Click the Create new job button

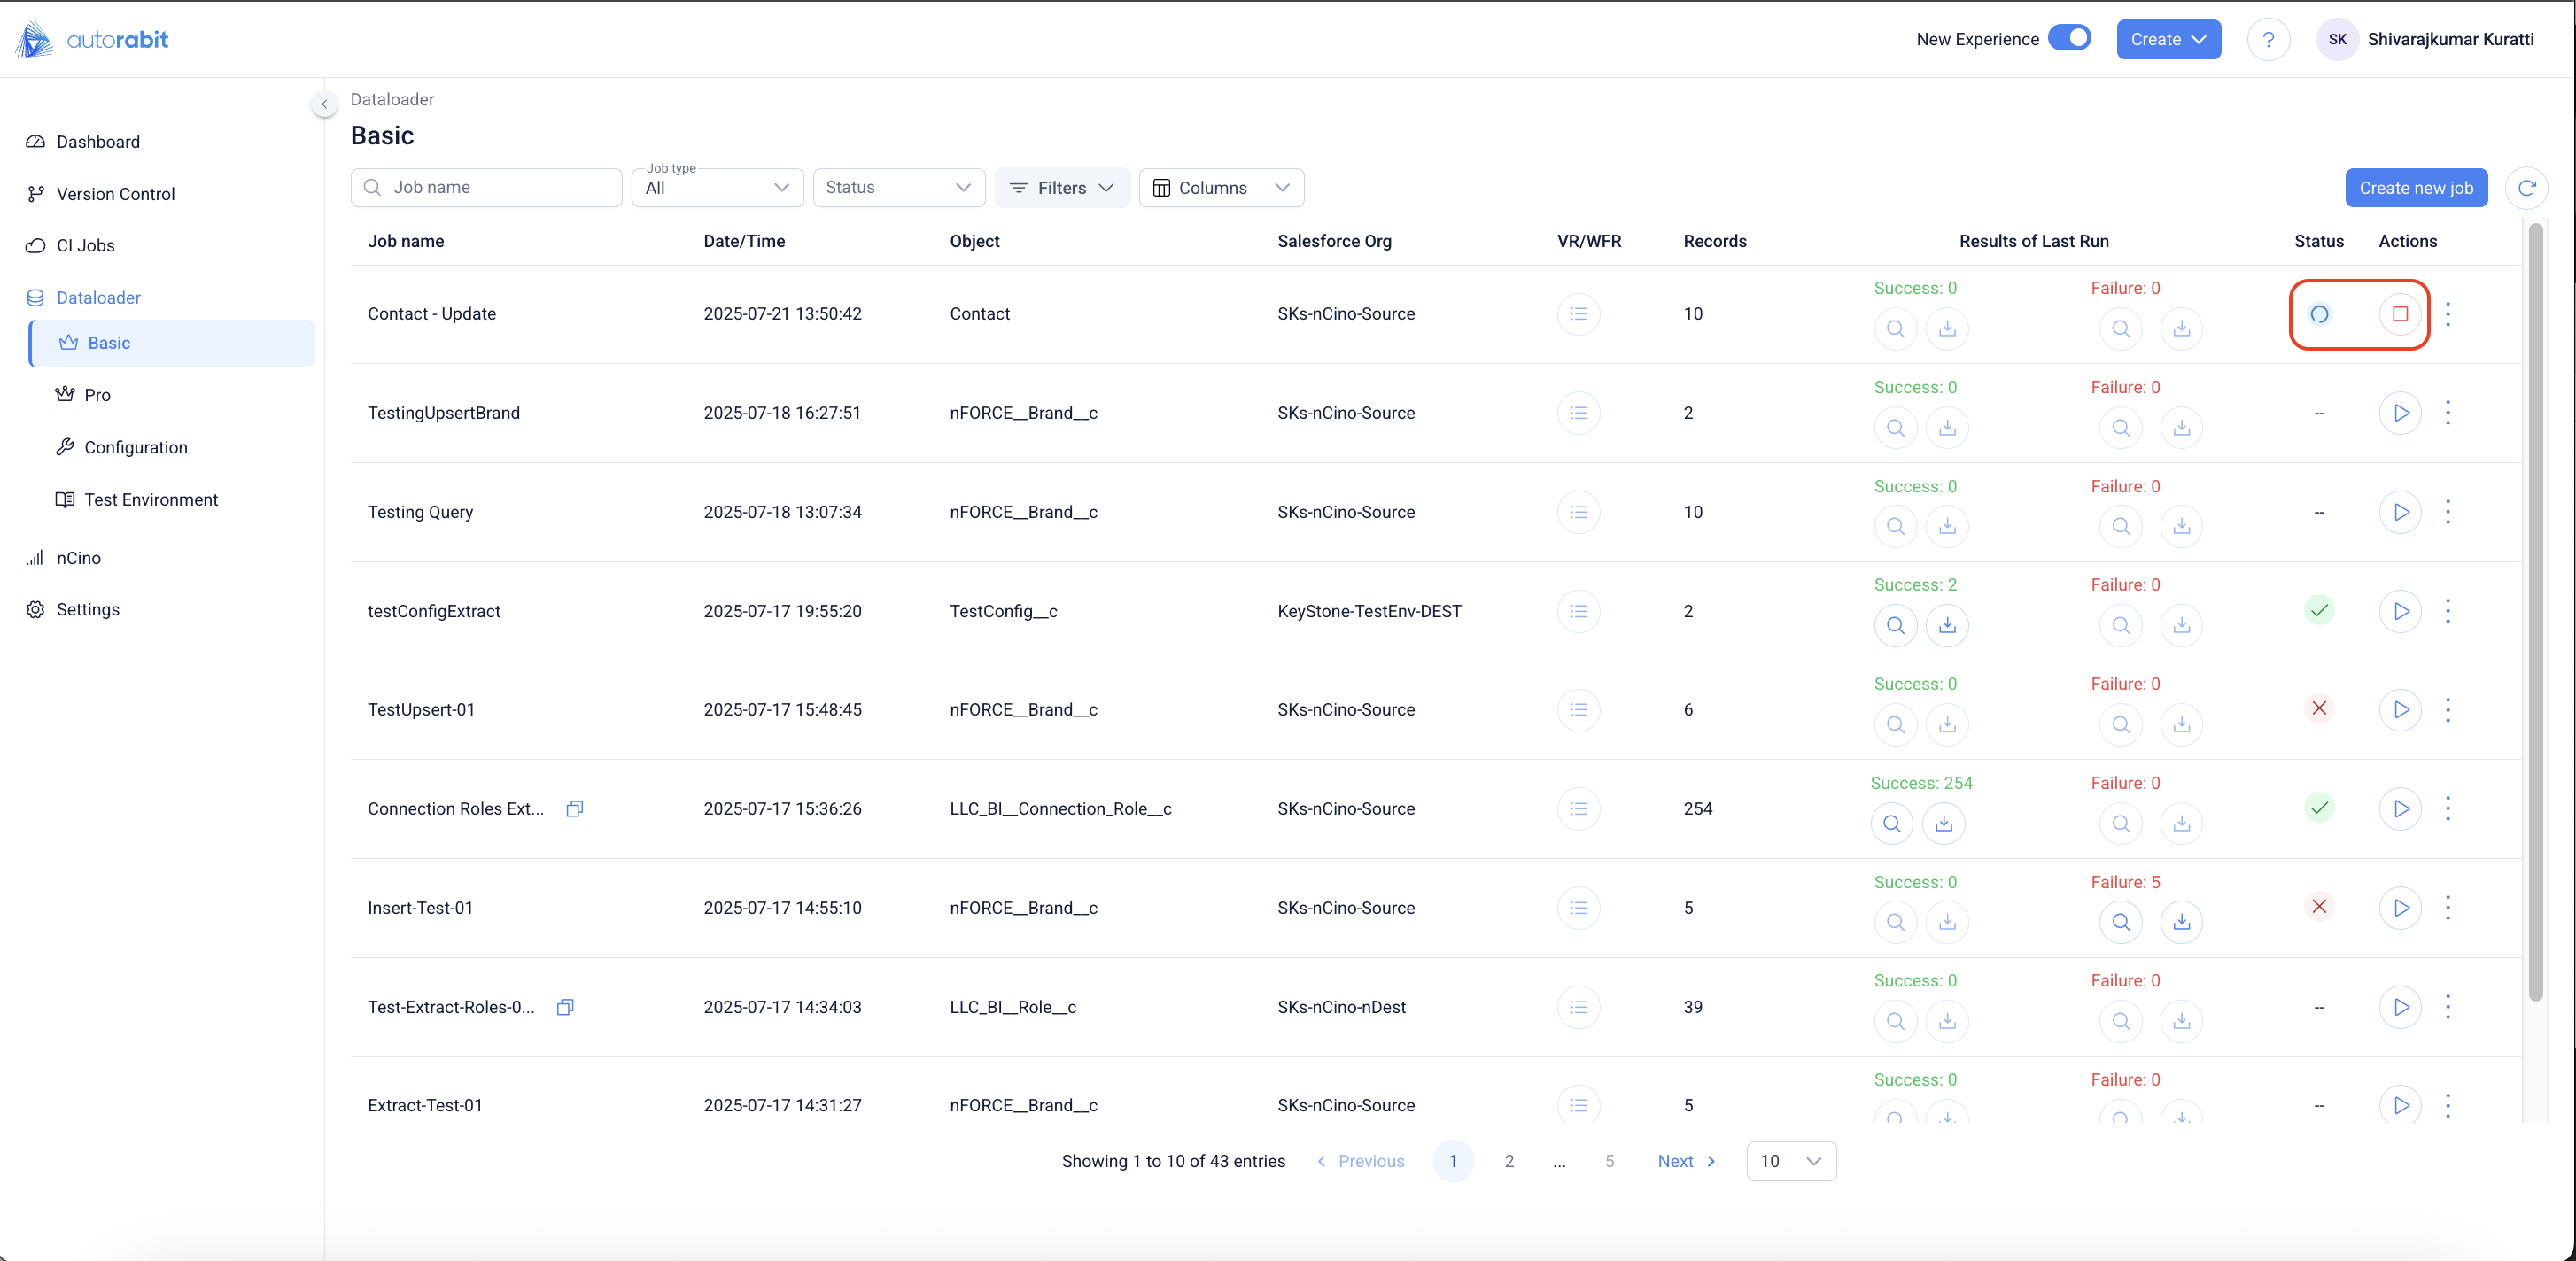point(2415,188)
